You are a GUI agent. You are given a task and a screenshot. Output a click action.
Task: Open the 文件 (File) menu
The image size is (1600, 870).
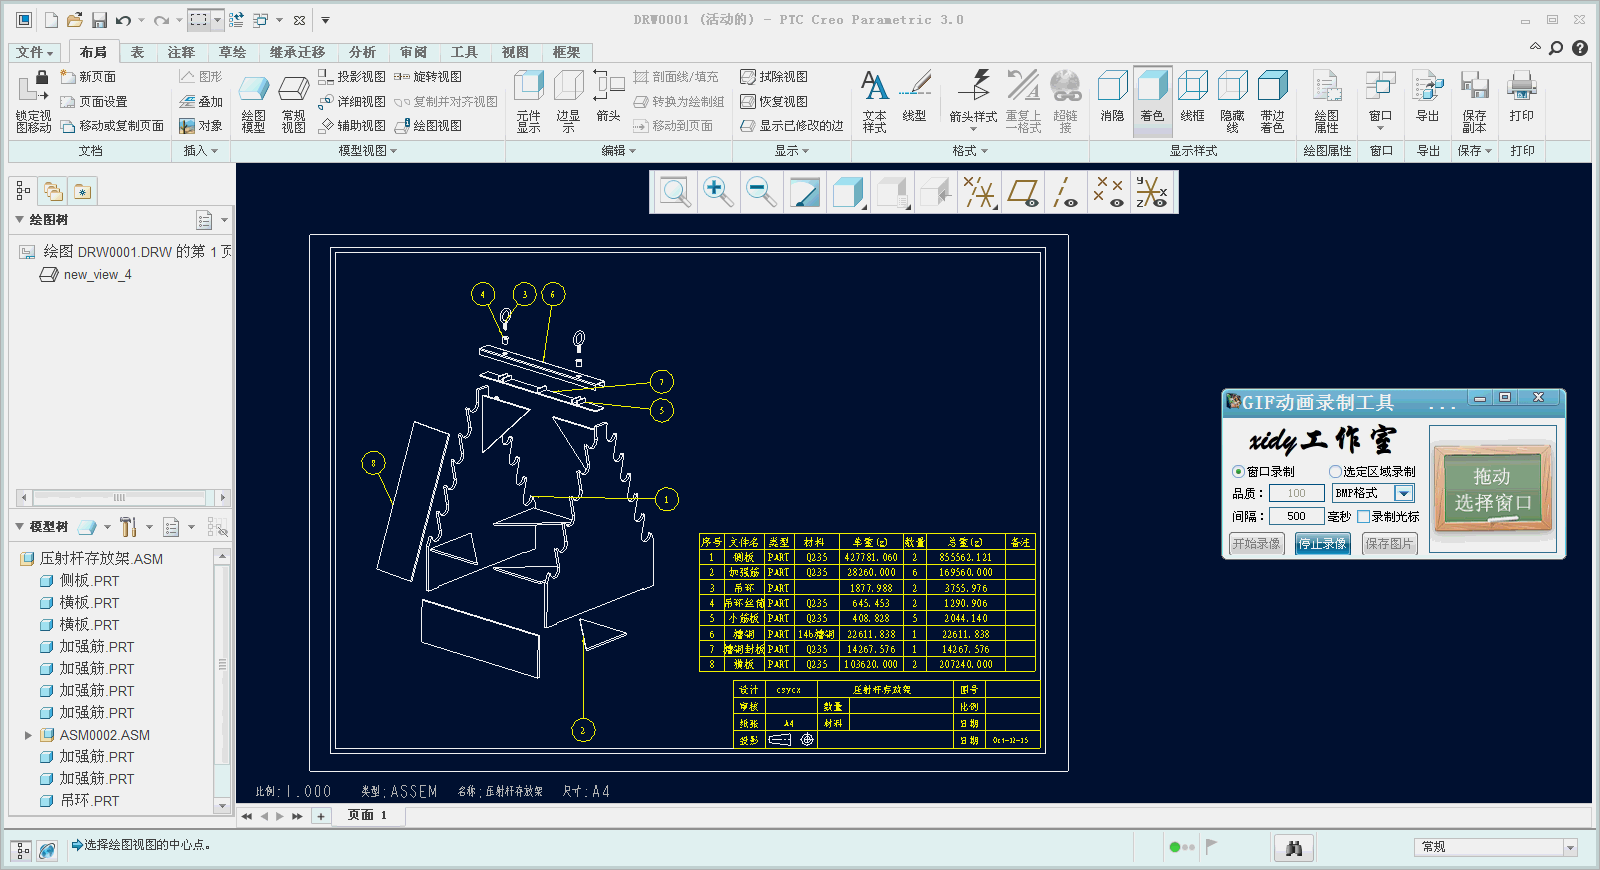(35, 52)
